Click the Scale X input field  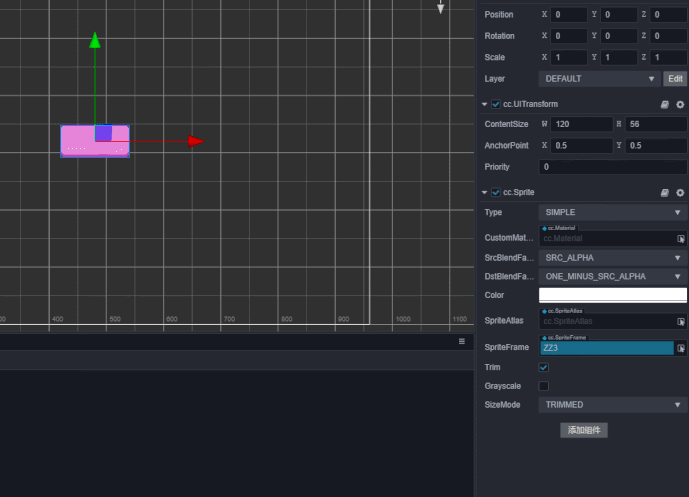pos(569,58)
